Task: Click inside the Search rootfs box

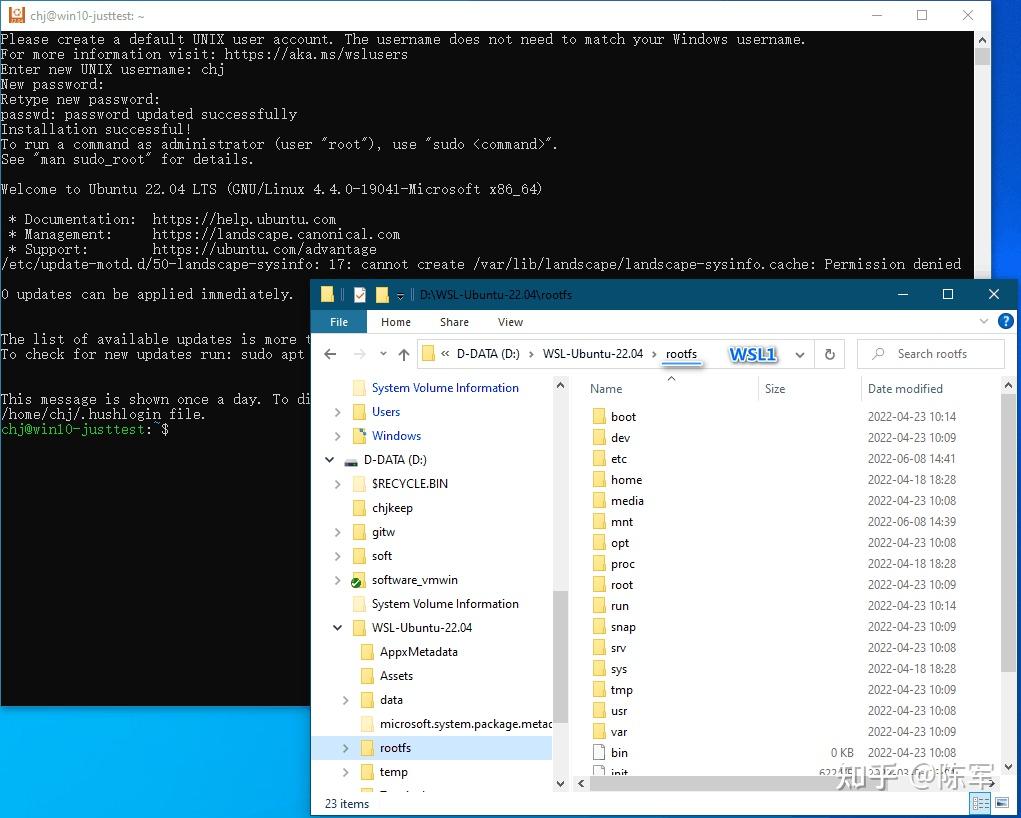Action: coord(930,354)
